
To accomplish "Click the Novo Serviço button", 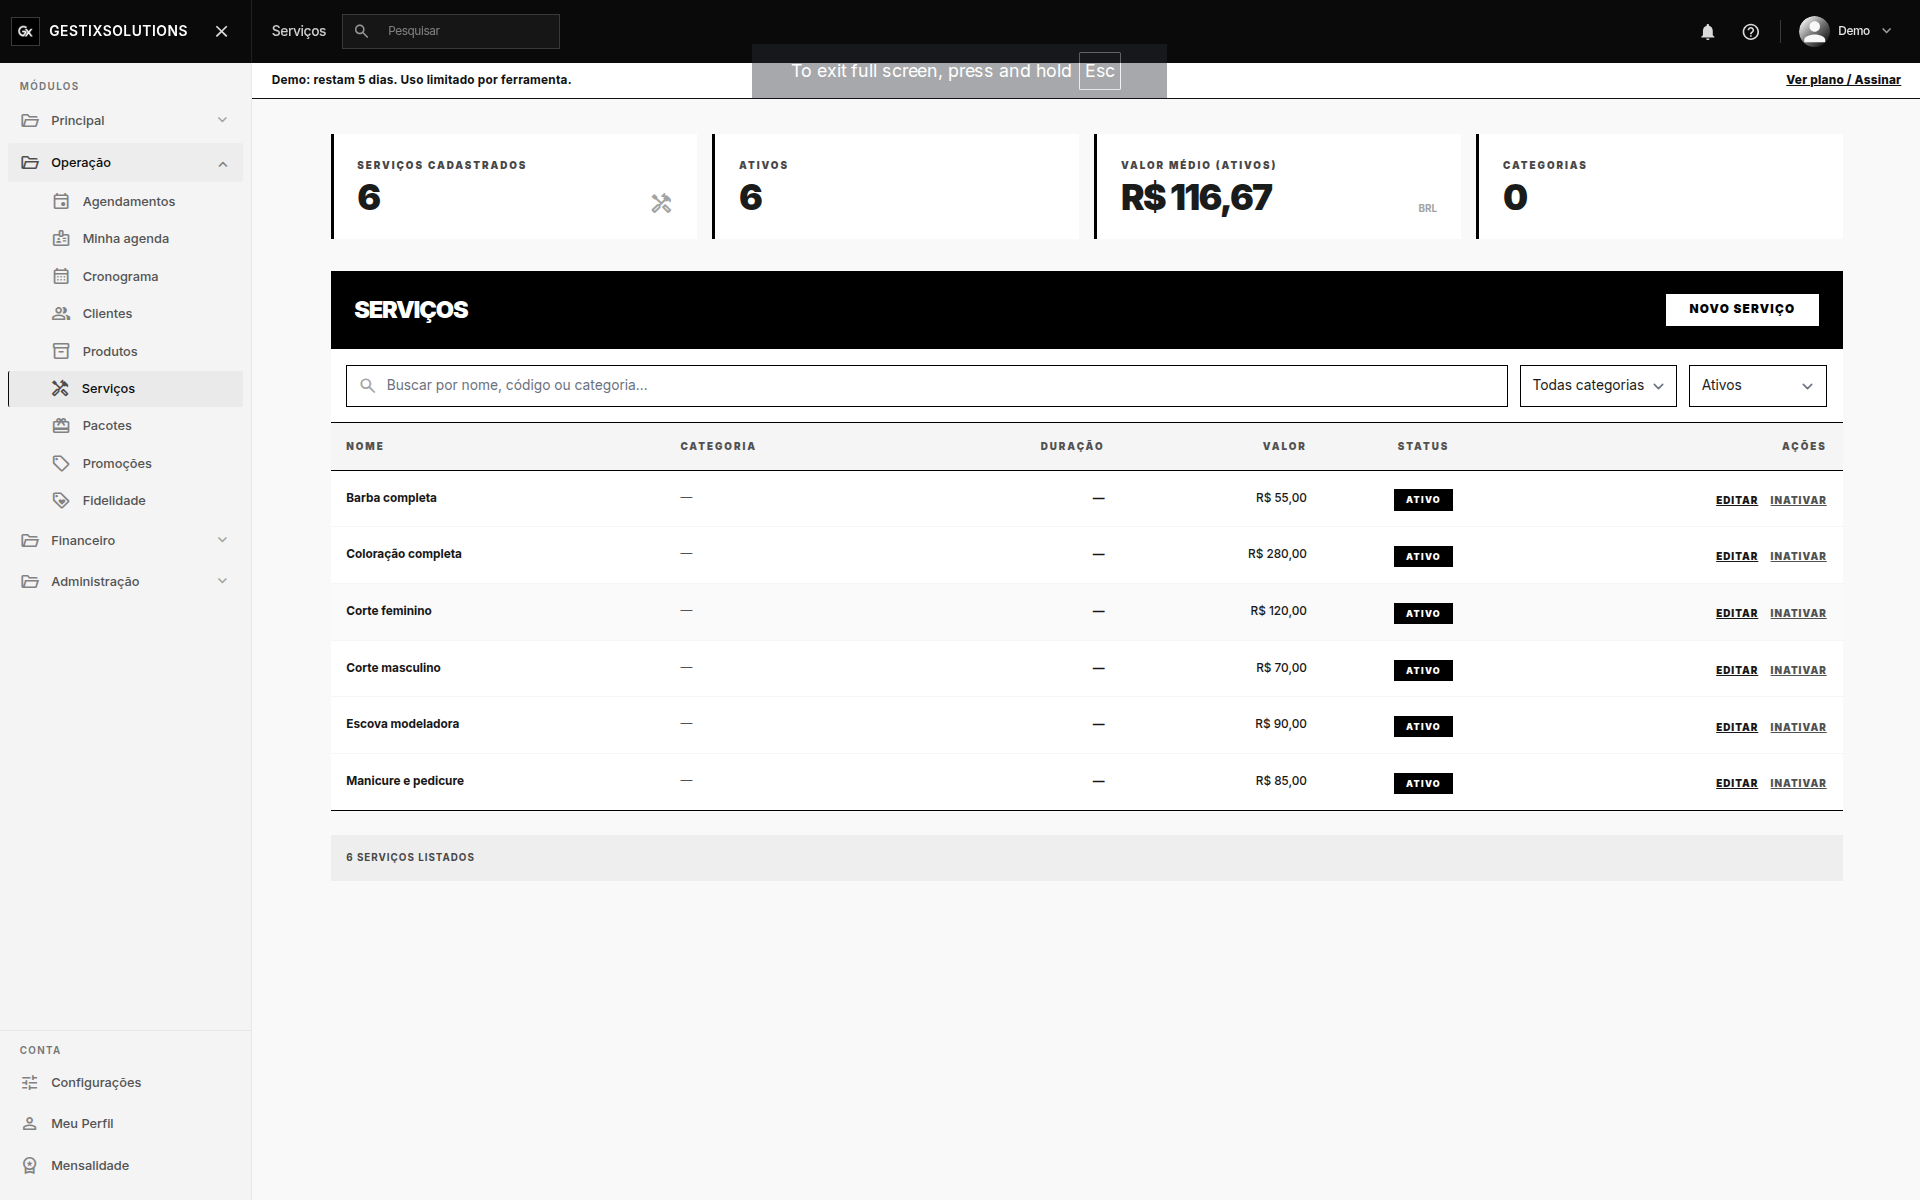I will point(1742,309).
